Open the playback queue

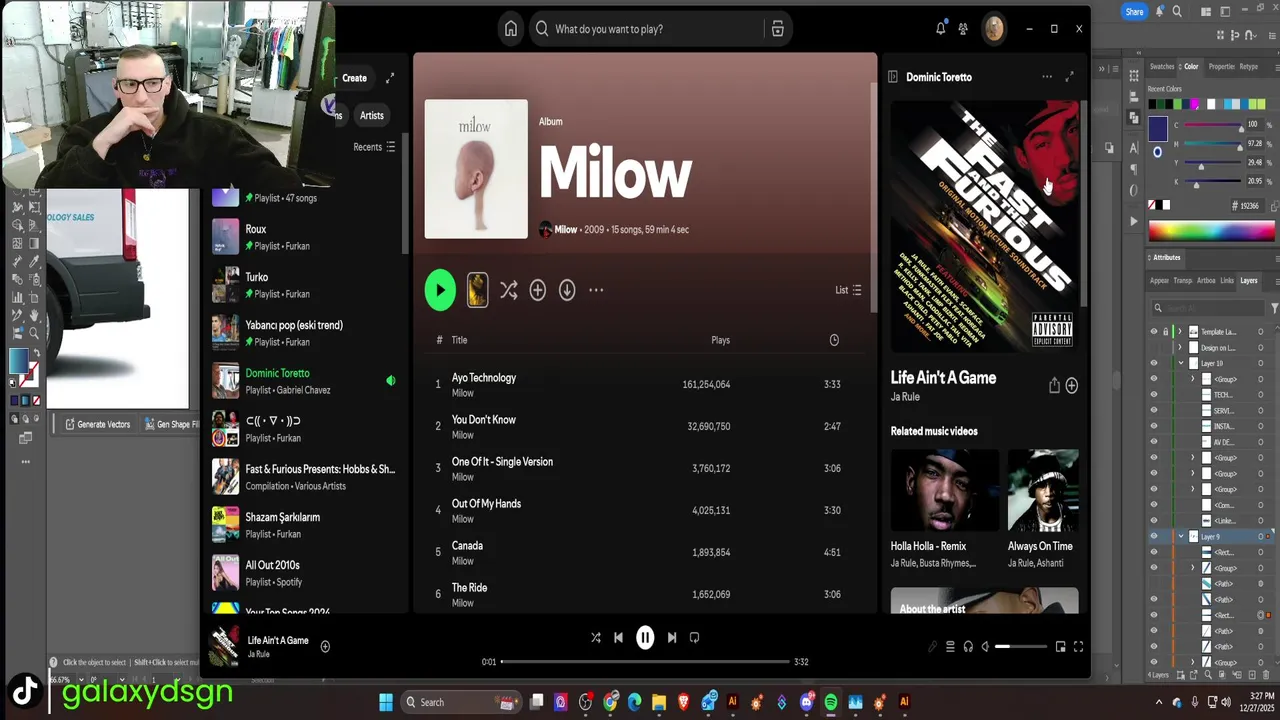[x=950, y=647]
